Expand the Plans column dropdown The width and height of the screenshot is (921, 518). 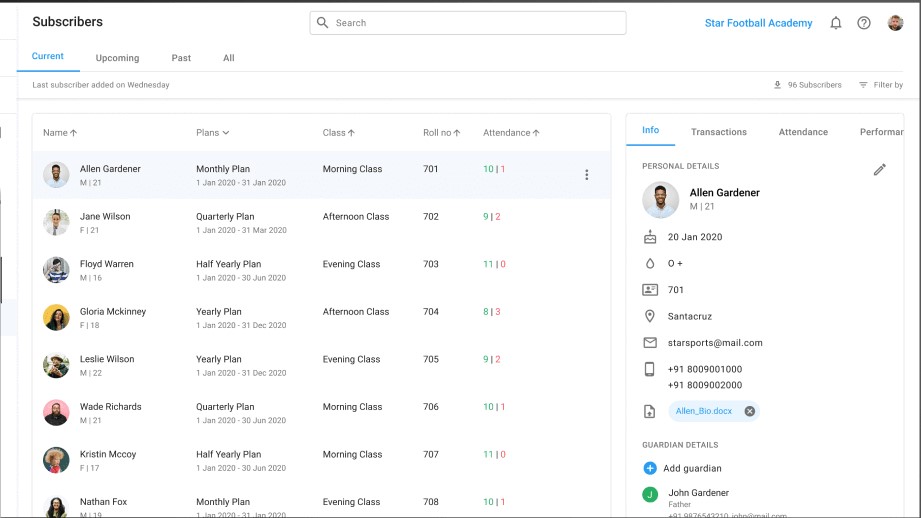point(213,133)
